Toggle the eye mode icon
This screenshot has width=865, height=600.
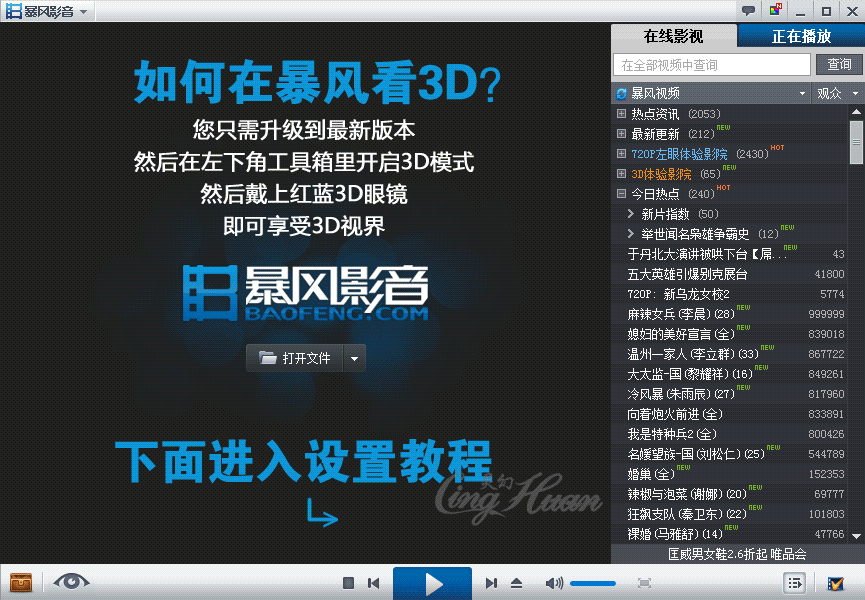click(x=71, y=581)
